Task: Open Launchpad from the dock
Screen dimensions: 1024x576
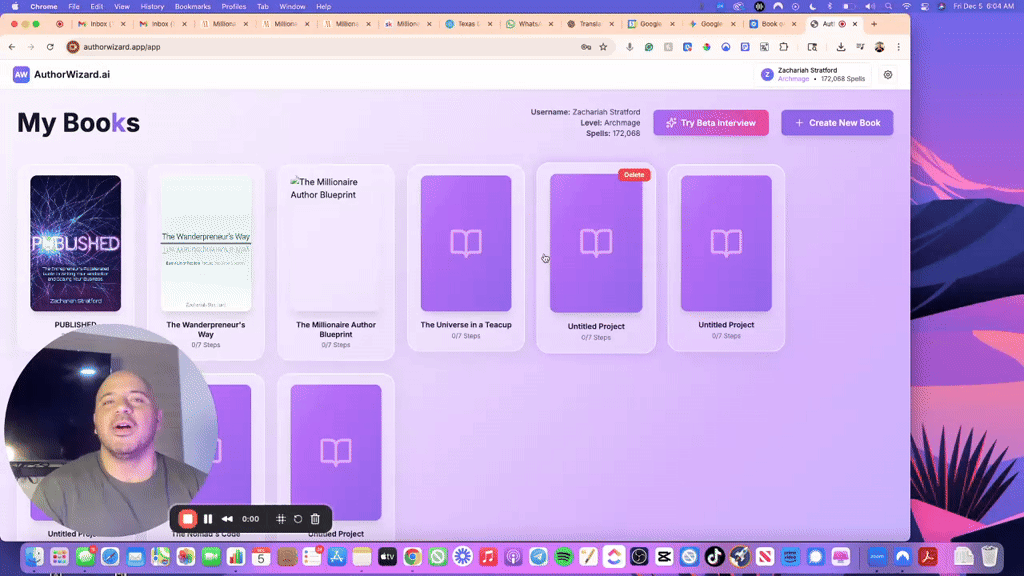Action: (x=59, y=556)
